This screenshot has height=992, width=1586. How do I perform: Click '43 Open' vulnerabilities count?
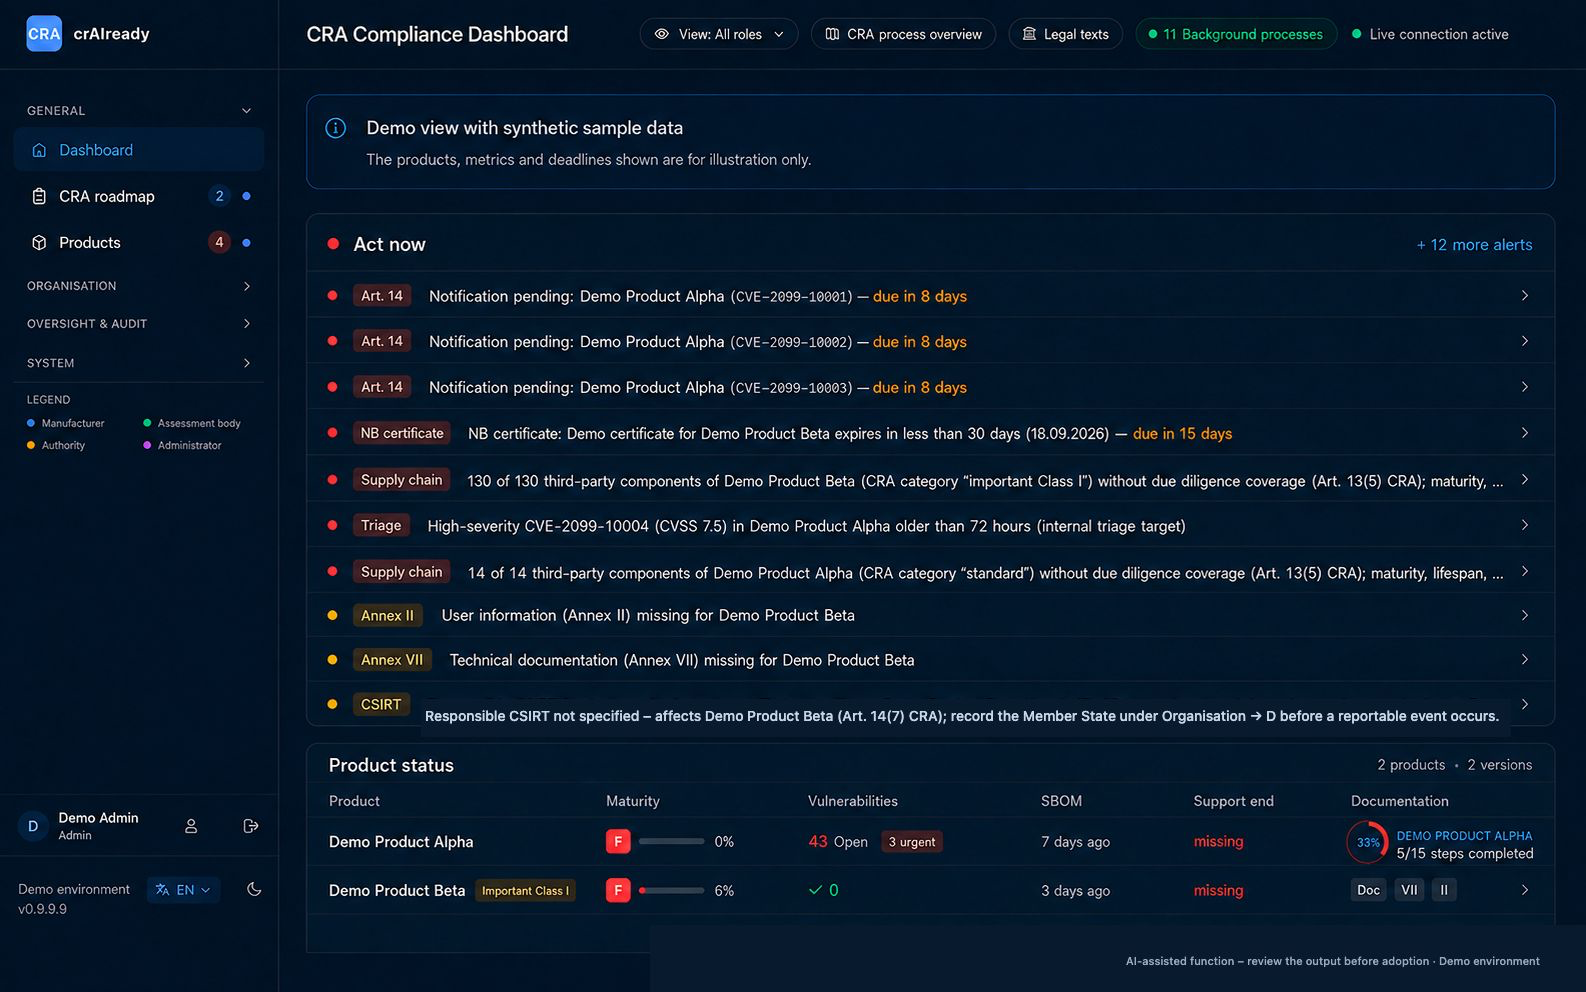(x=838, y=842)
